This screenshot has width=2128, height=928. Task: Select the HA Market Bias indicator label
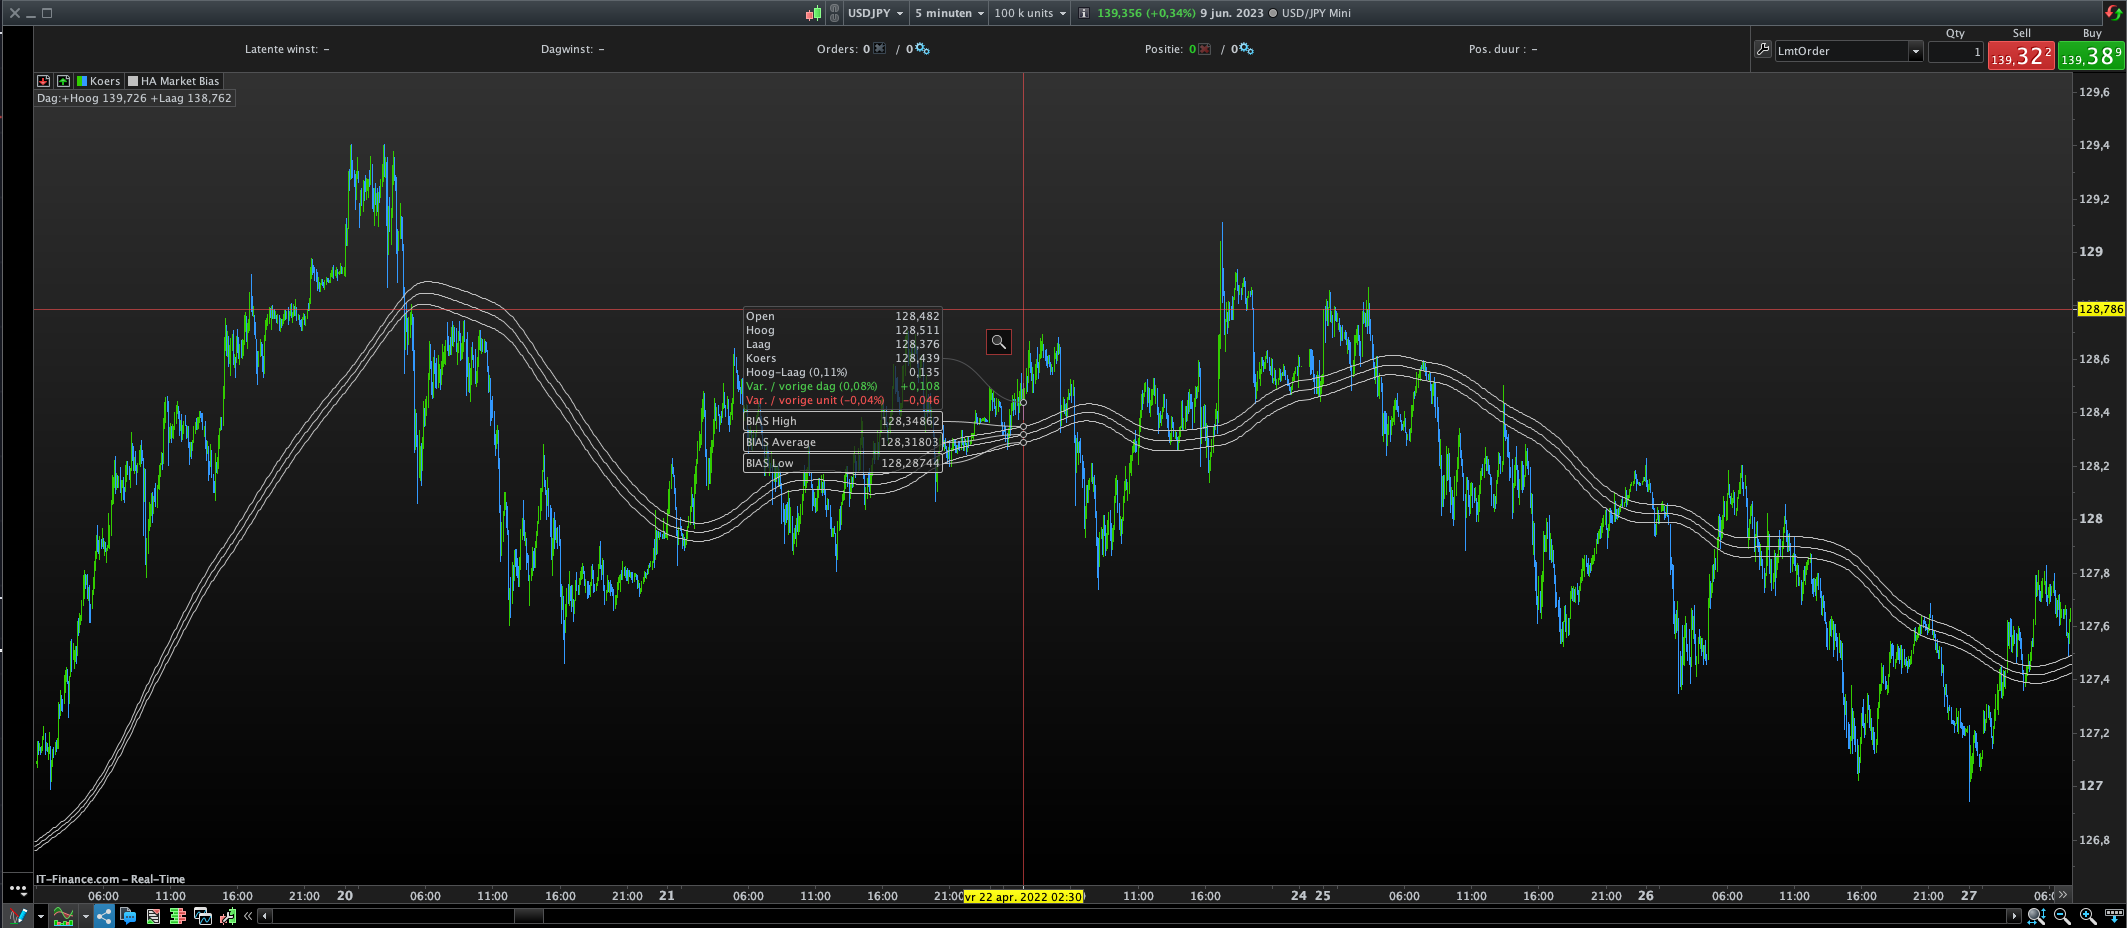180,81
